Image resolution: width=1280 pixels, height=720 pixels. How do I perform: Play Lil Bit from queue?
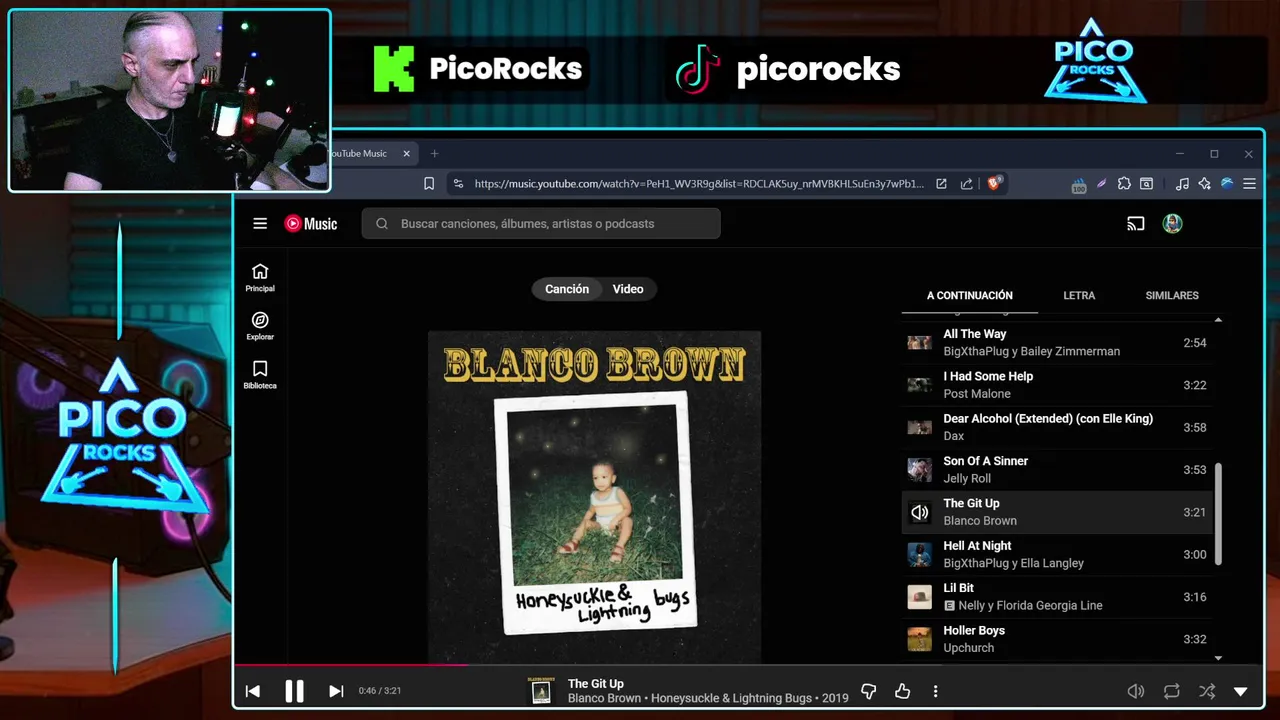(1057, 597)
